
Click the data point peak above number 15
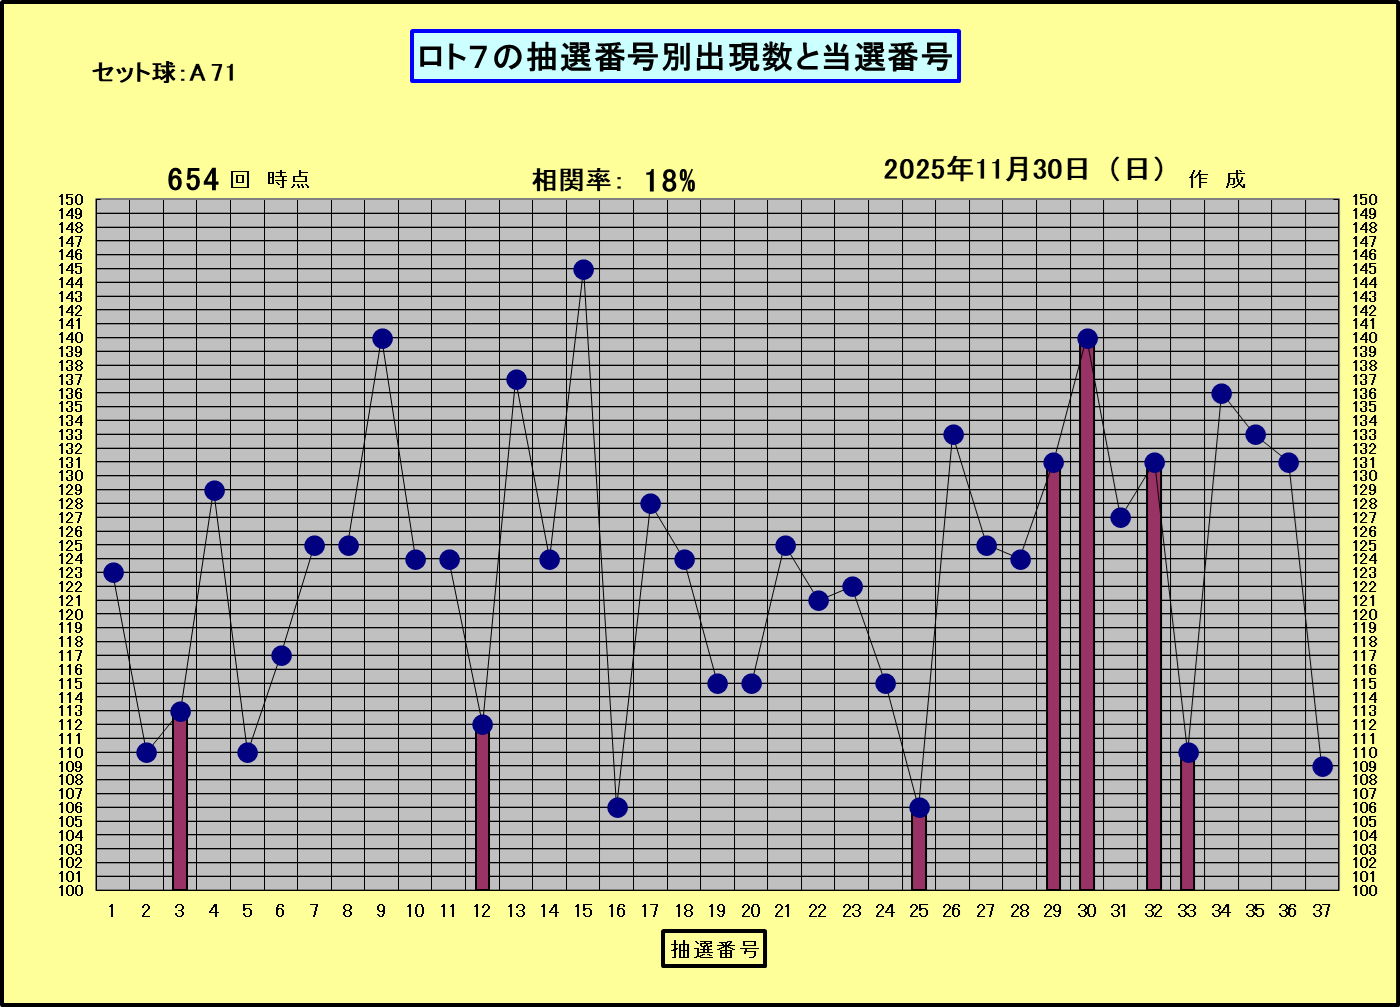coord(583,270)
